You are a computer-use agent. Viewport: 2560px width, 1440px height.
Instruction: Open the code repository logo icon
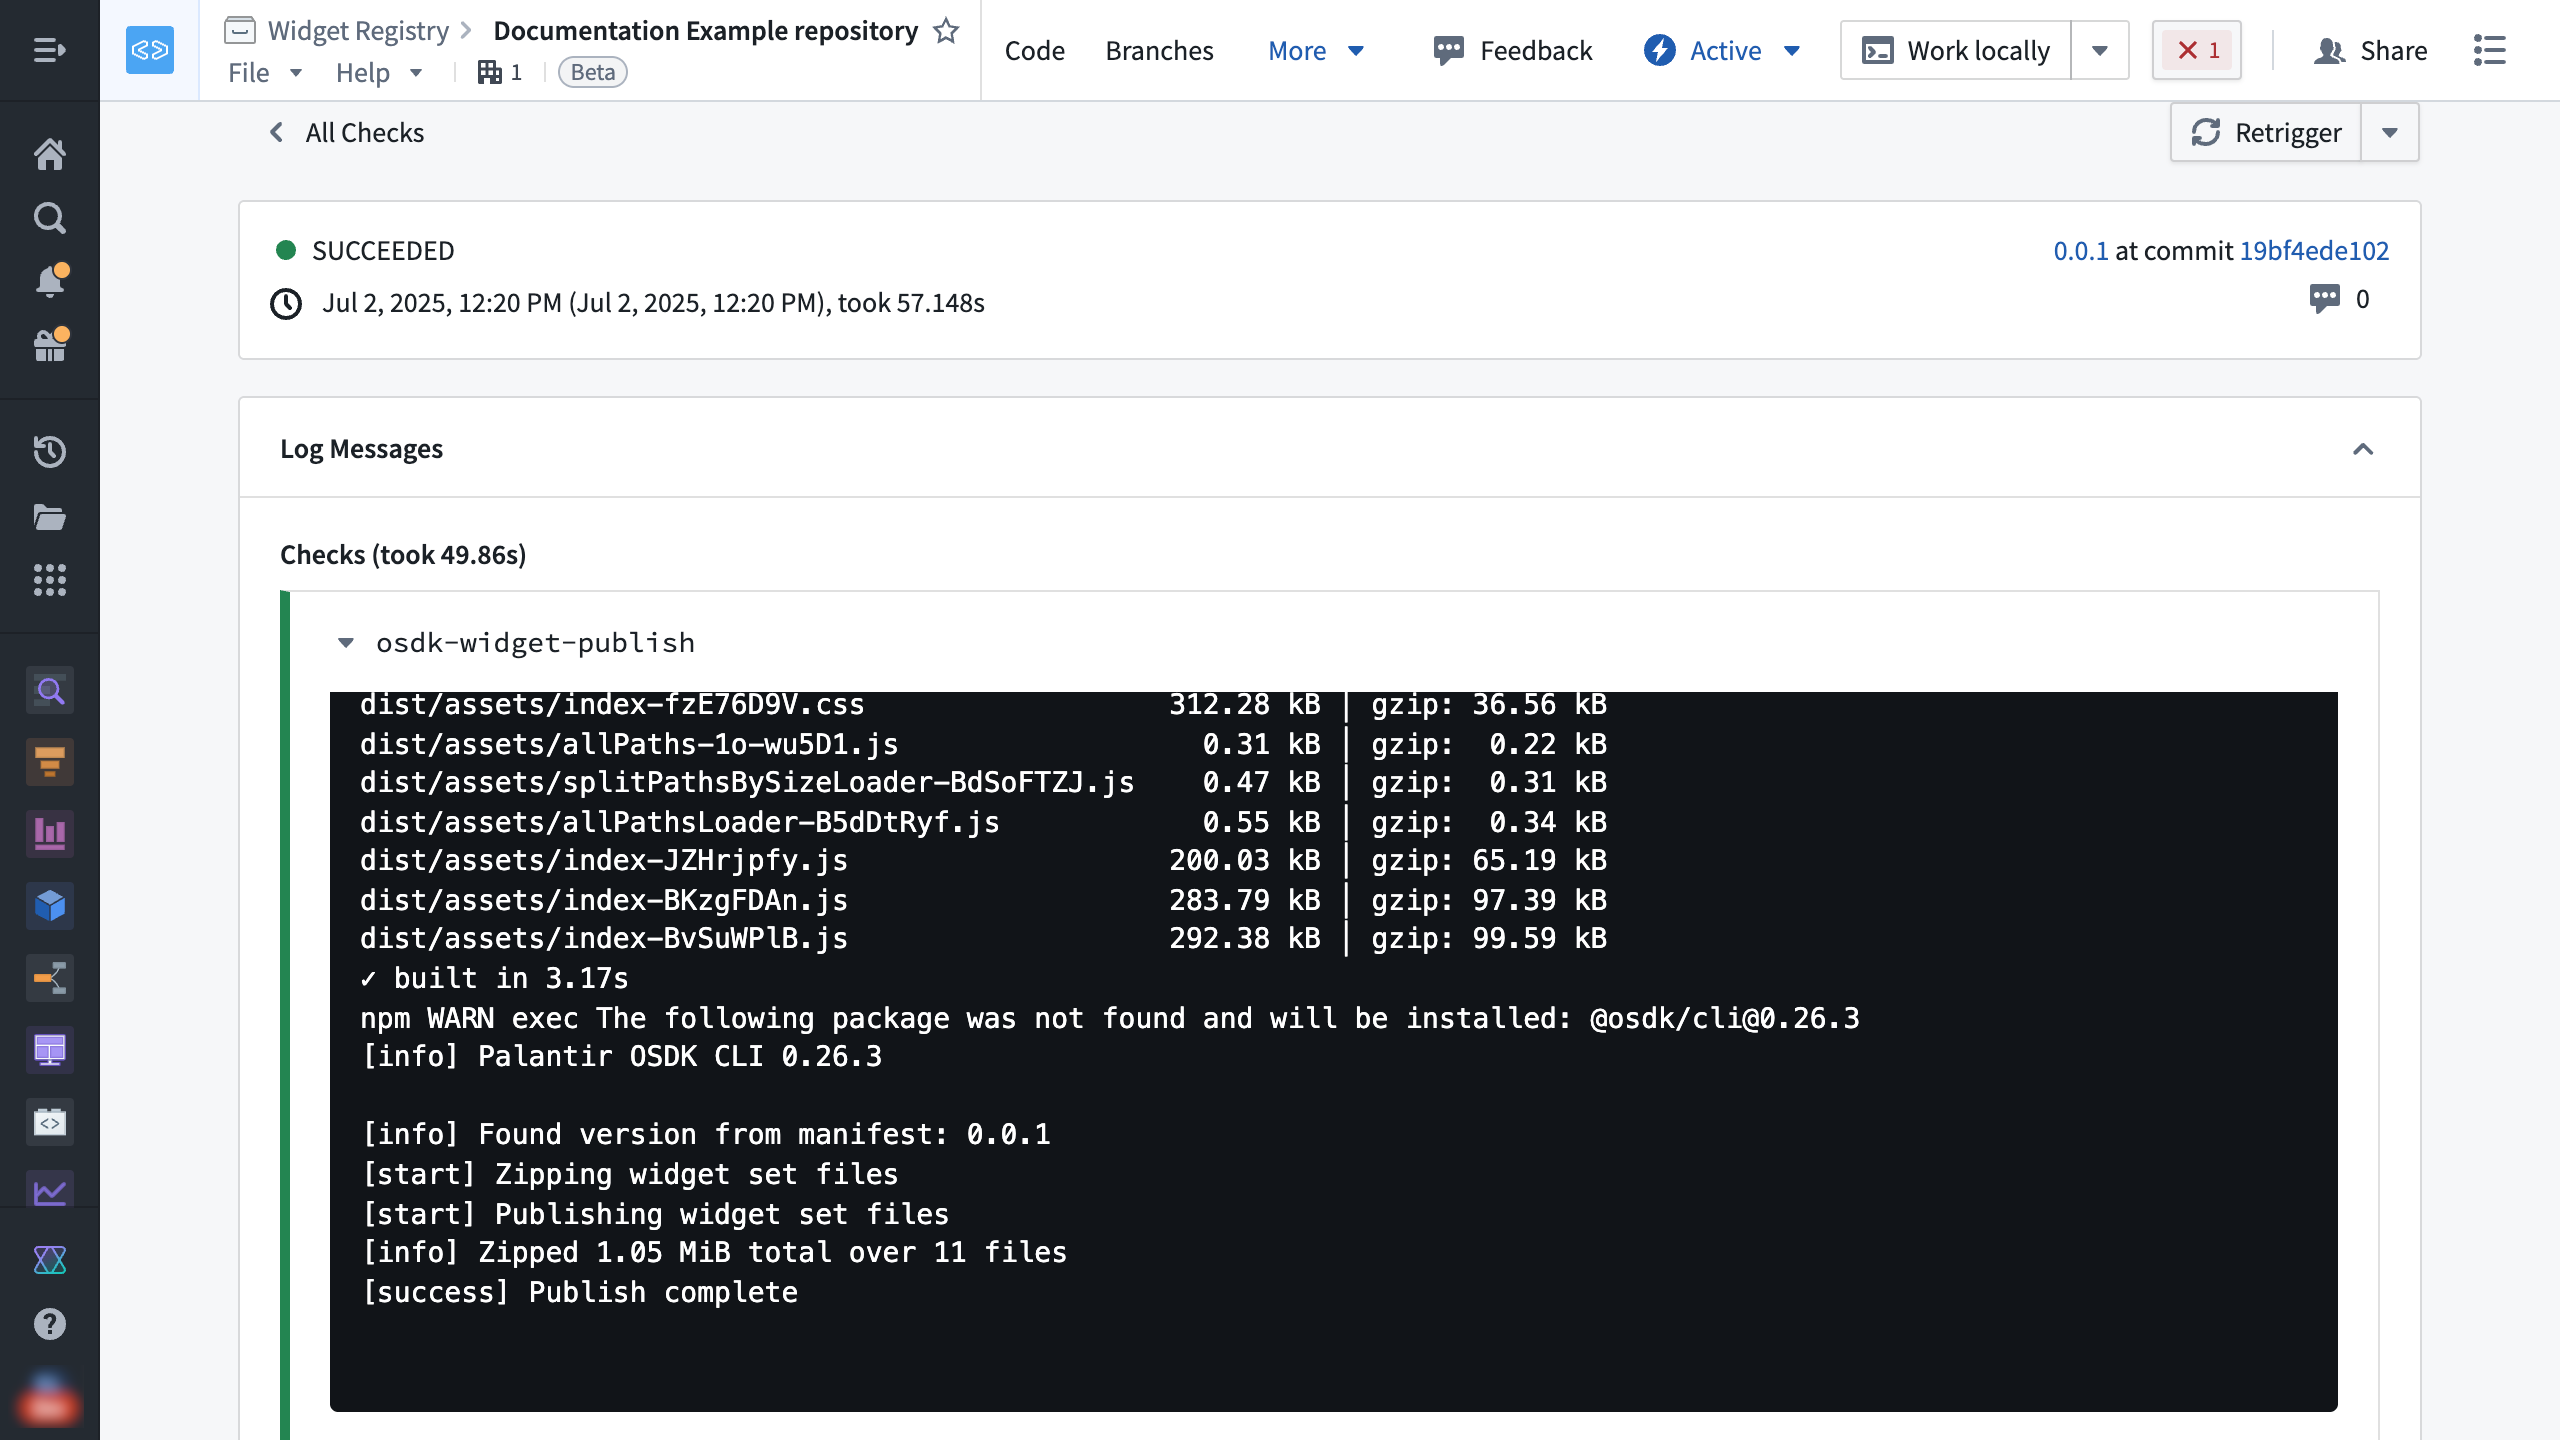(x=150, y=50)
